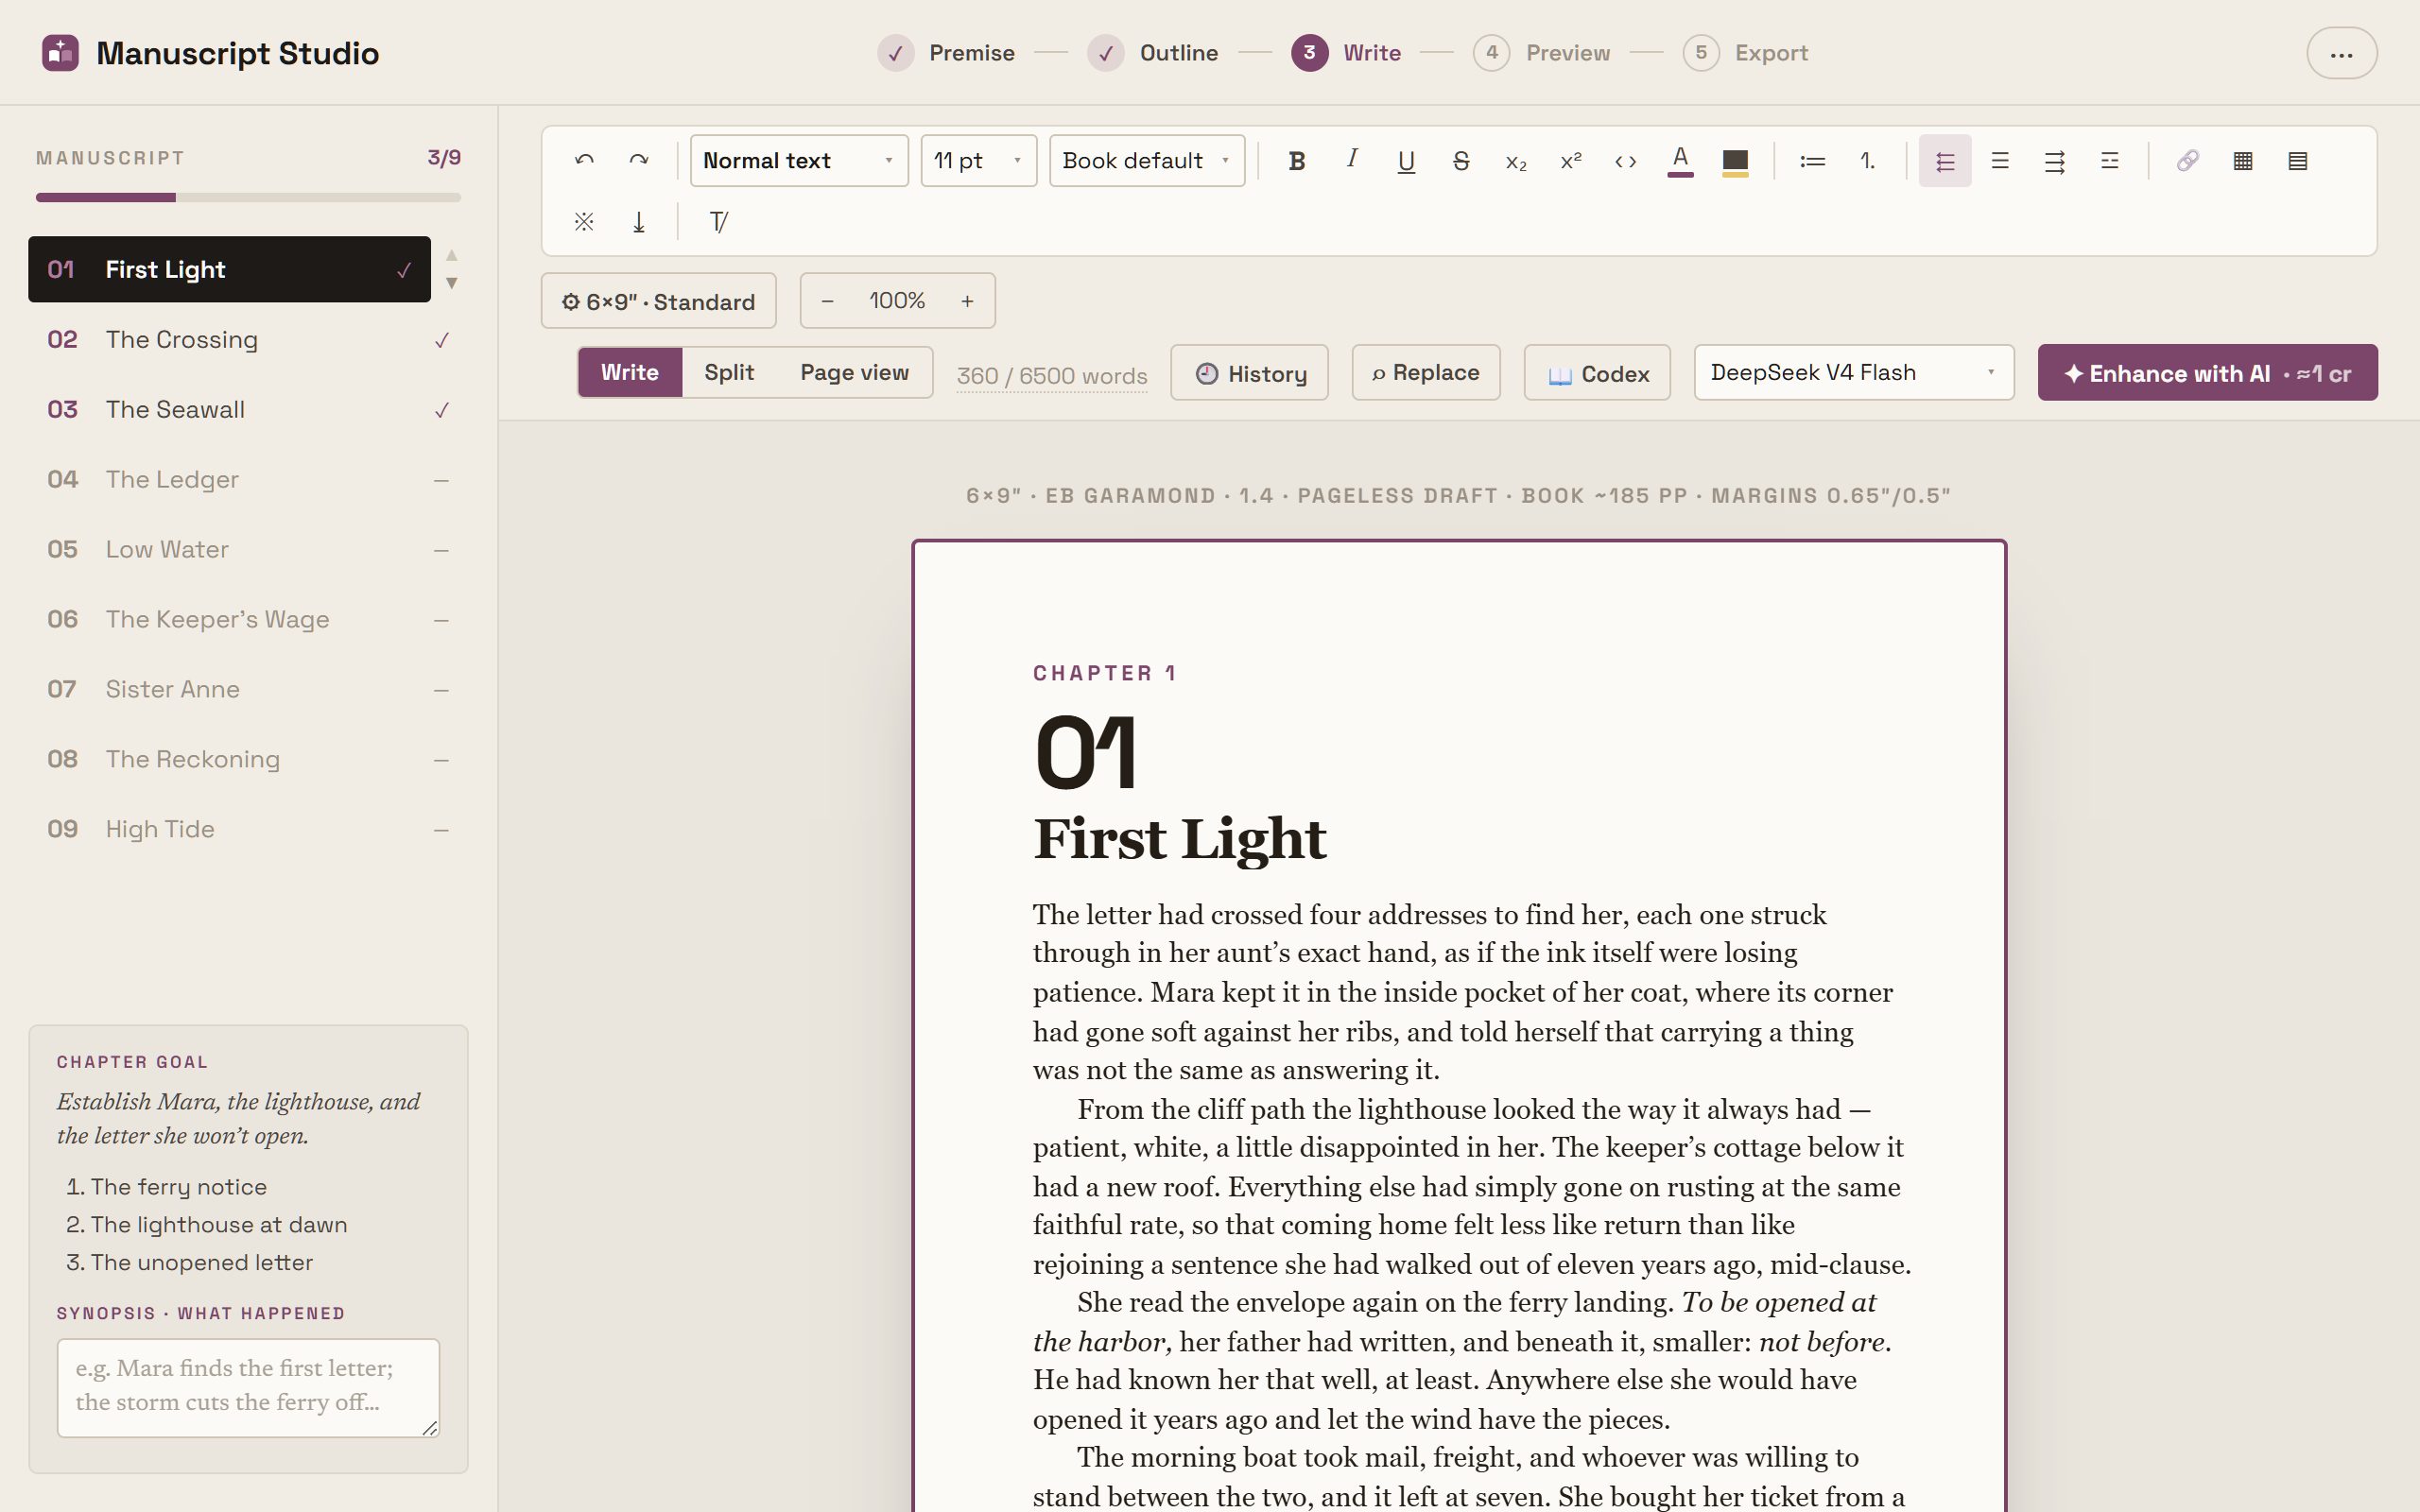Click the lined block icon after the table icon

pyautogui.click(x=2298, y=160)
